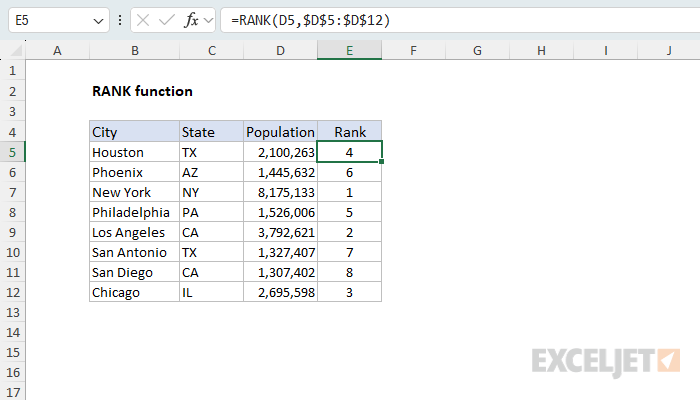Select column A header

[57, 50]
